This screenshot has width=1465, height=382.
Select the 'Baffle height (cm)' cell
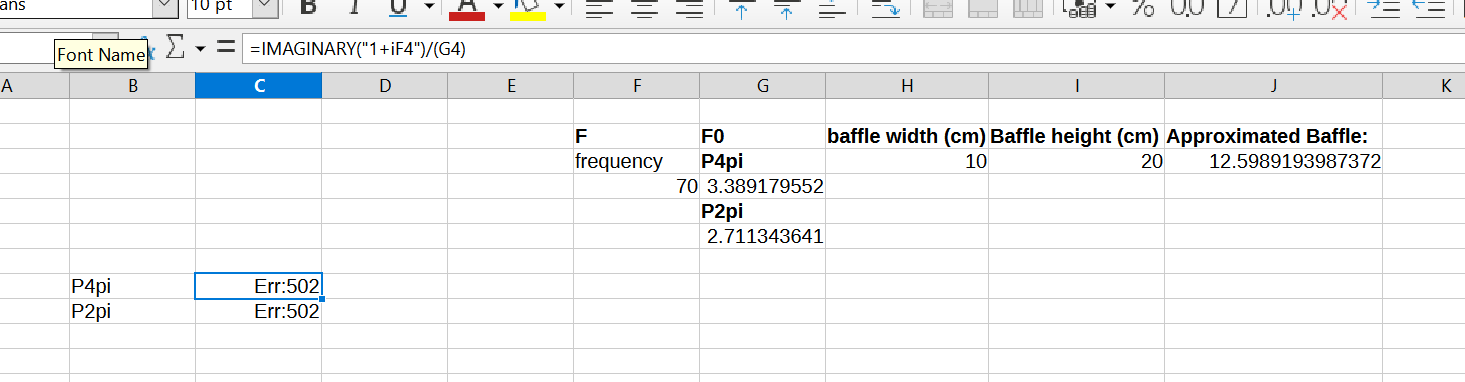(1076, 136)
